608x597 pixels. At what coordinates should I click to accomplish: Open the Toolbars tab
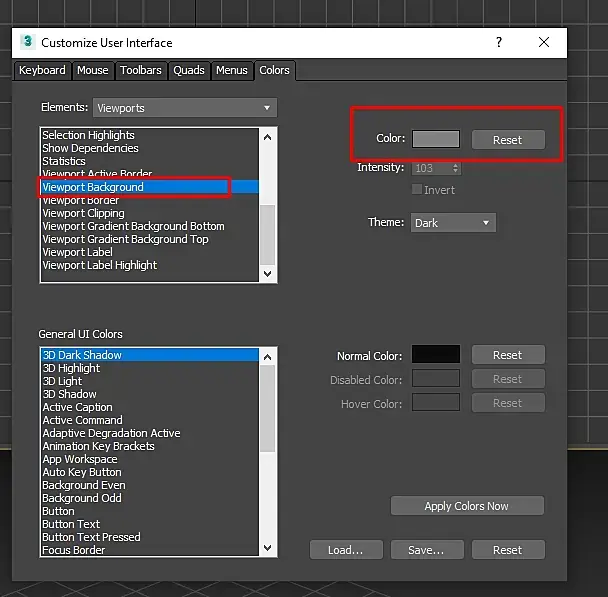(x=141, y=71)
